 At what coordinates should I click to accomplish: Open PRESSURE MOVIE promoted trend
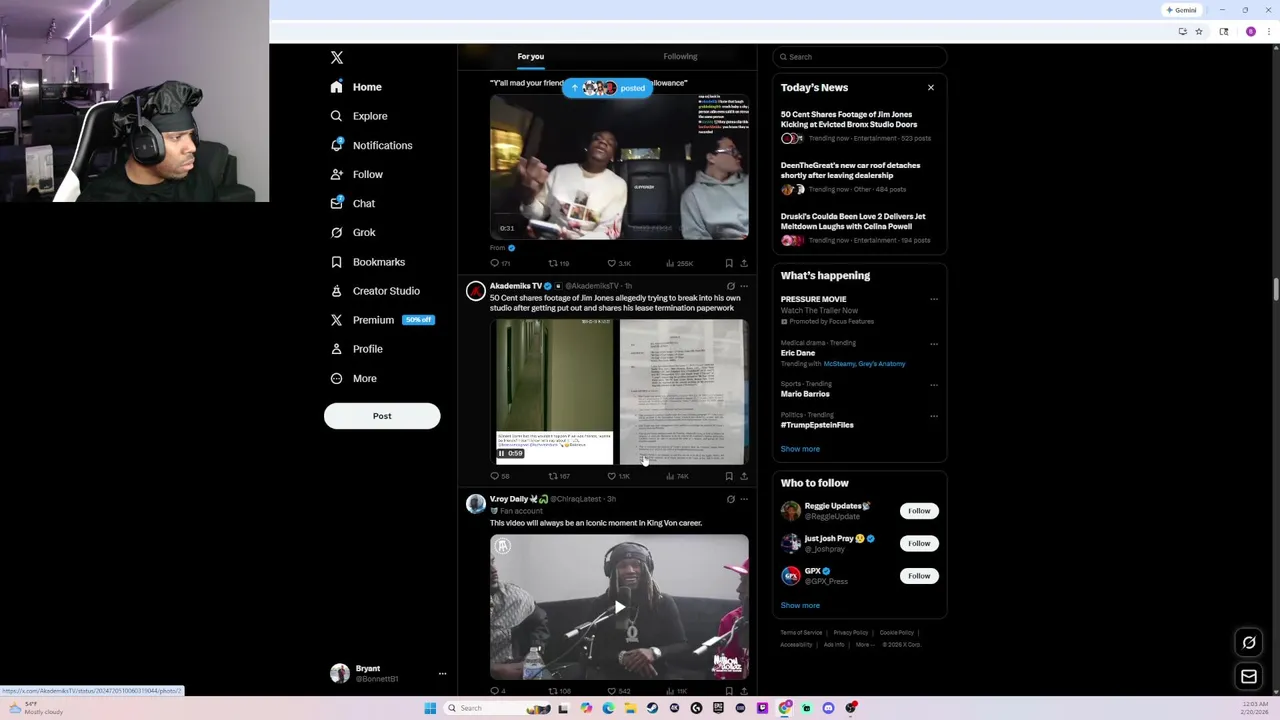click(x=813, y=299)
